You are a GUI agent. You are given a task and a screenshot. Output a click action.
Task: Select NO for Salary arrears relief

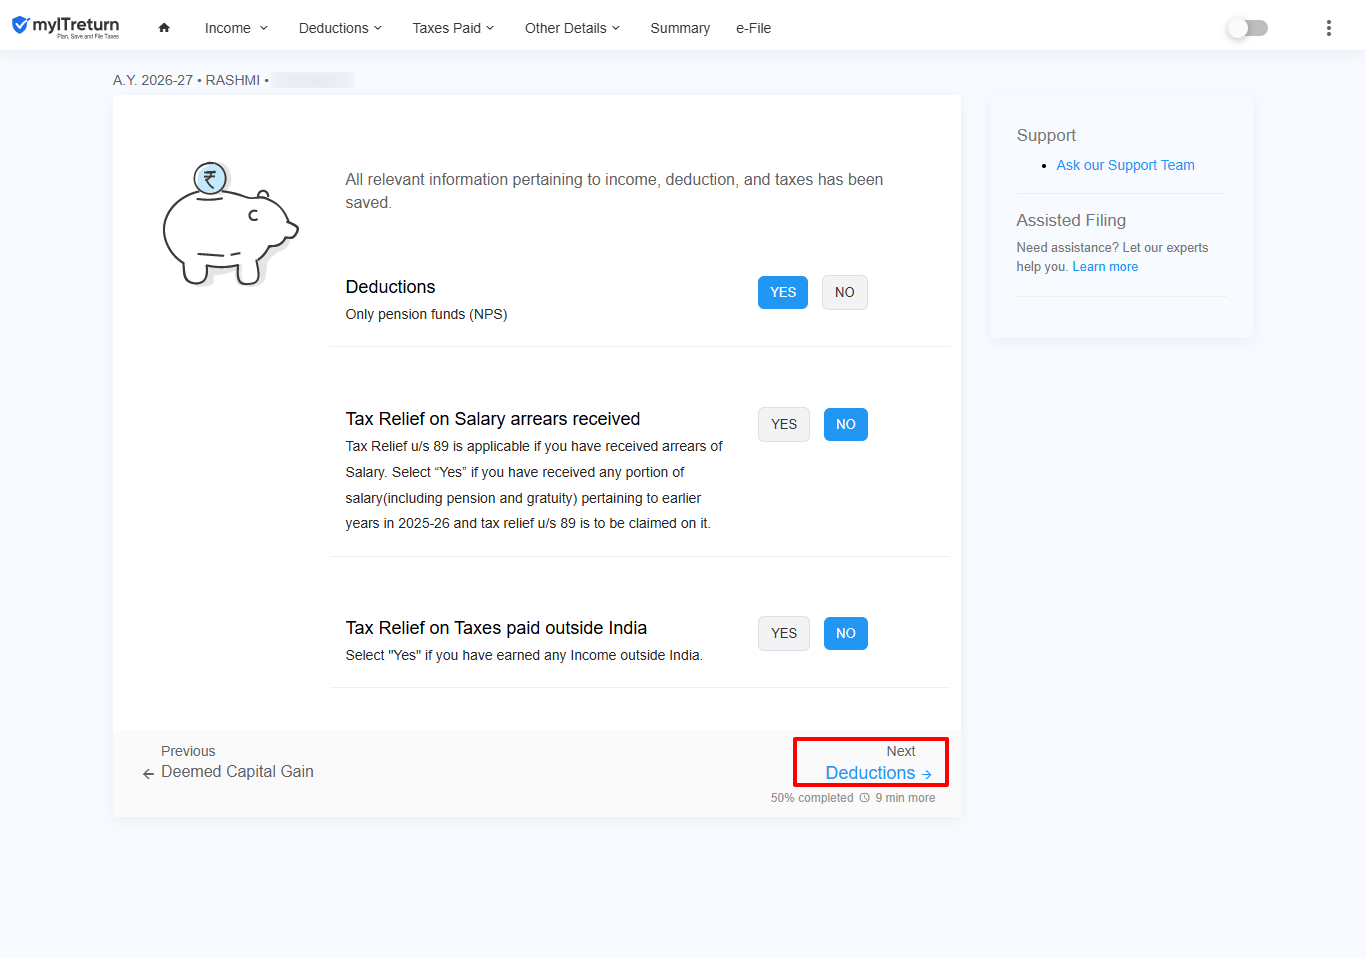[x=846, y=424]
